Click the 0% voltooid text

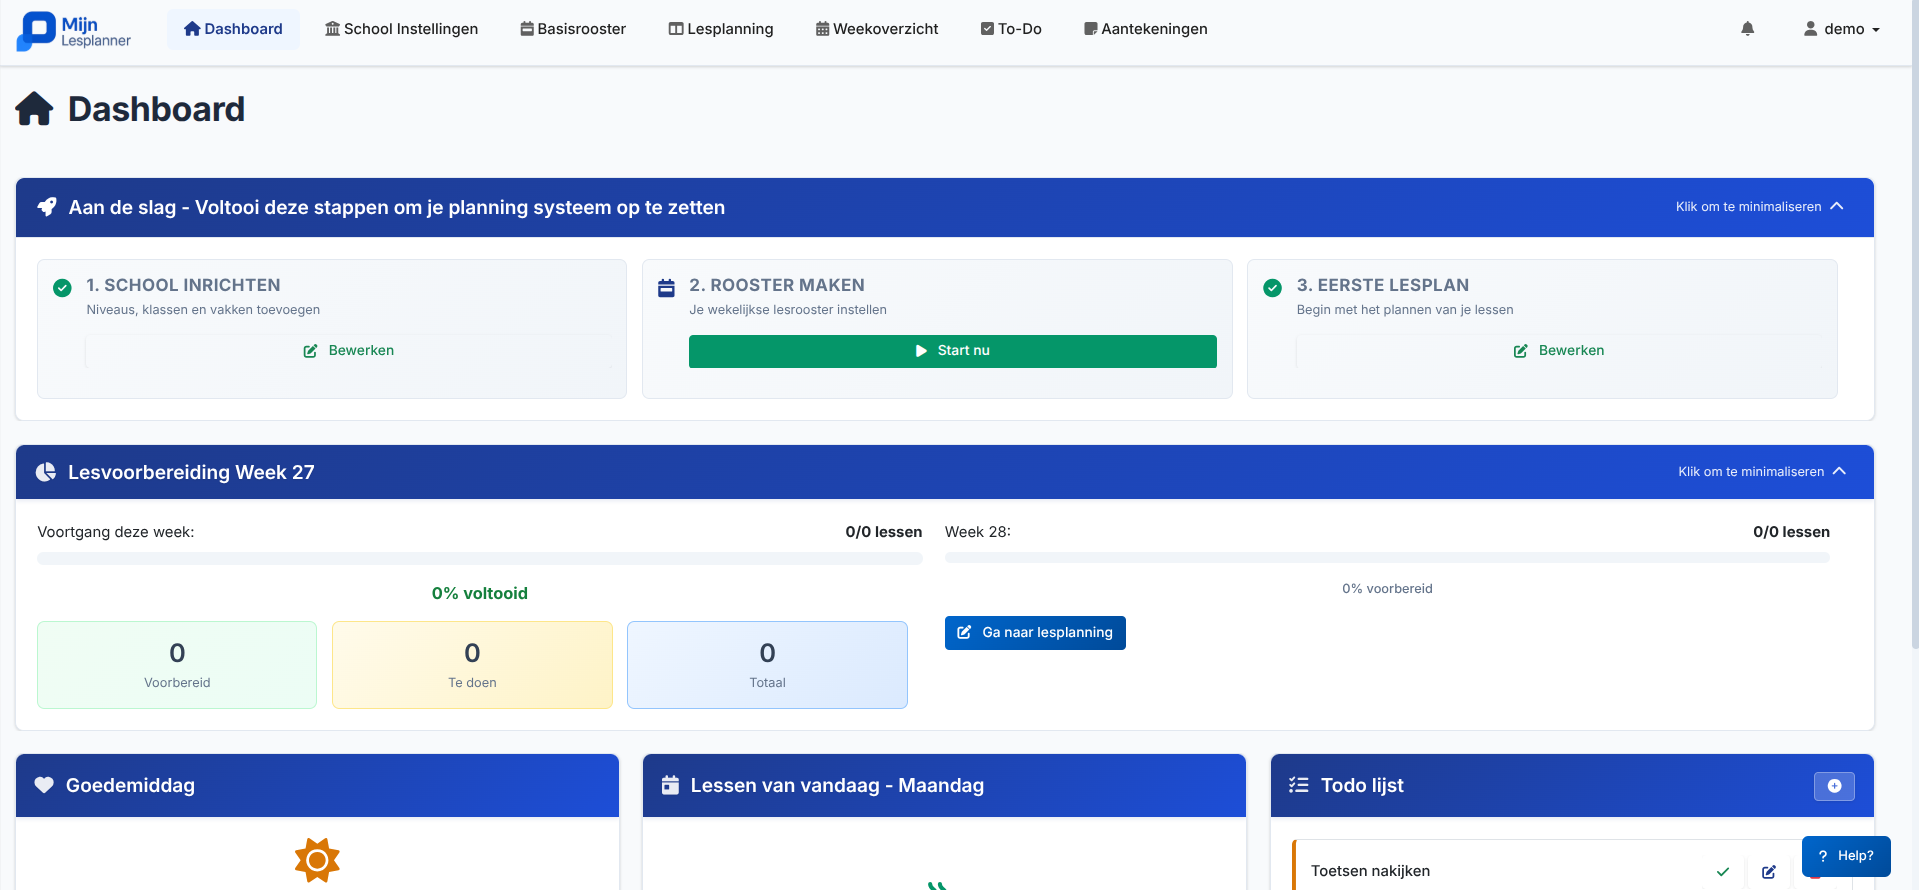[x=480, y=593]
